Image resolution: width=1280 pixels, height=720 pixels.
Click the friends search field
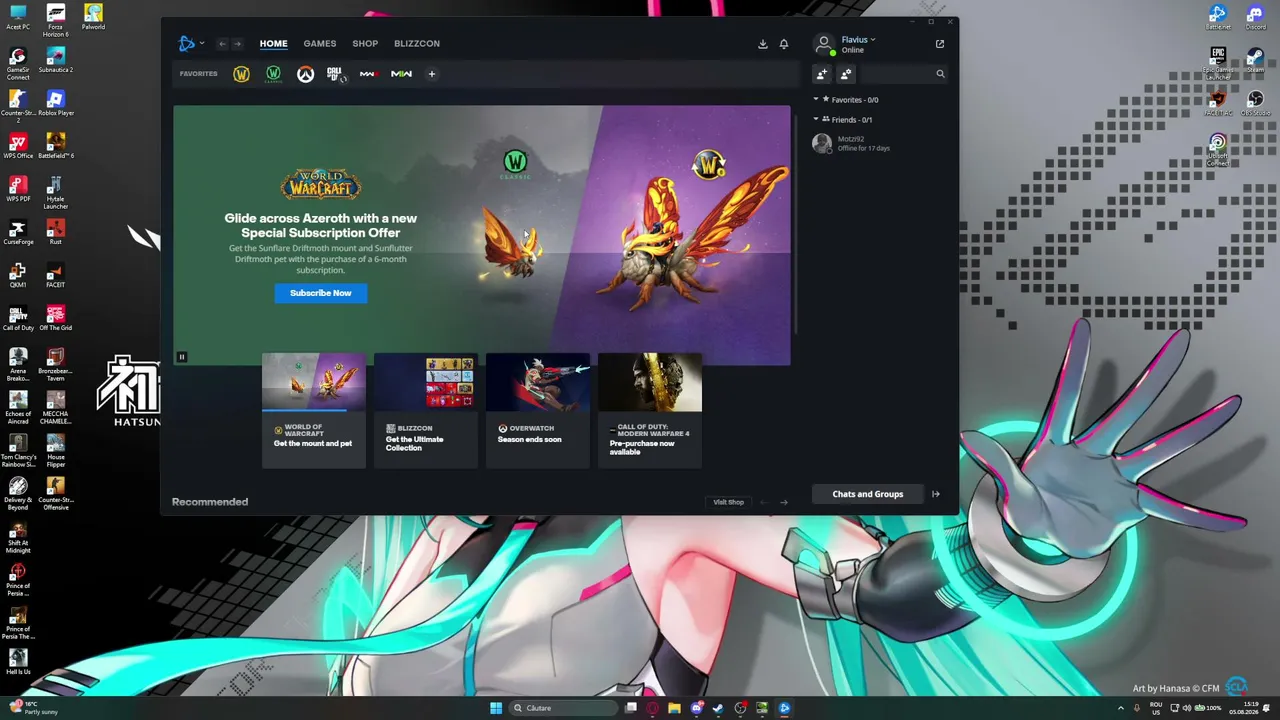click(903, 74)
